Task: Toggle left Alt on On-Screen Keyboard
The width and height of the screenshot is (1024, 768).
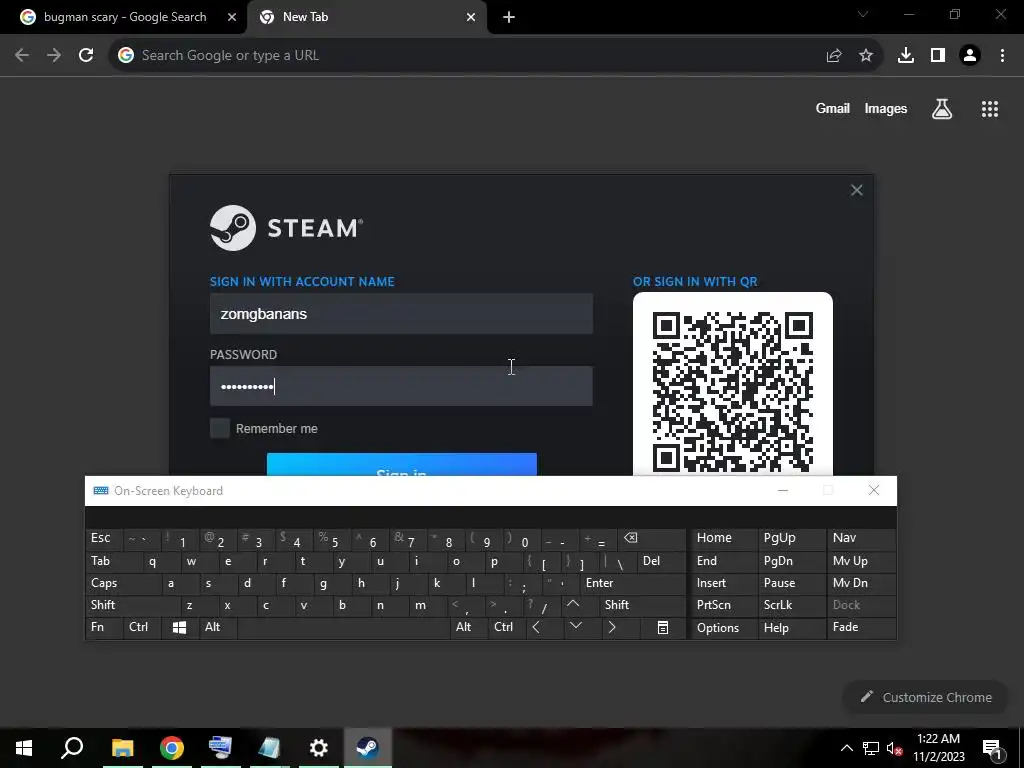Action: point(217,627)
